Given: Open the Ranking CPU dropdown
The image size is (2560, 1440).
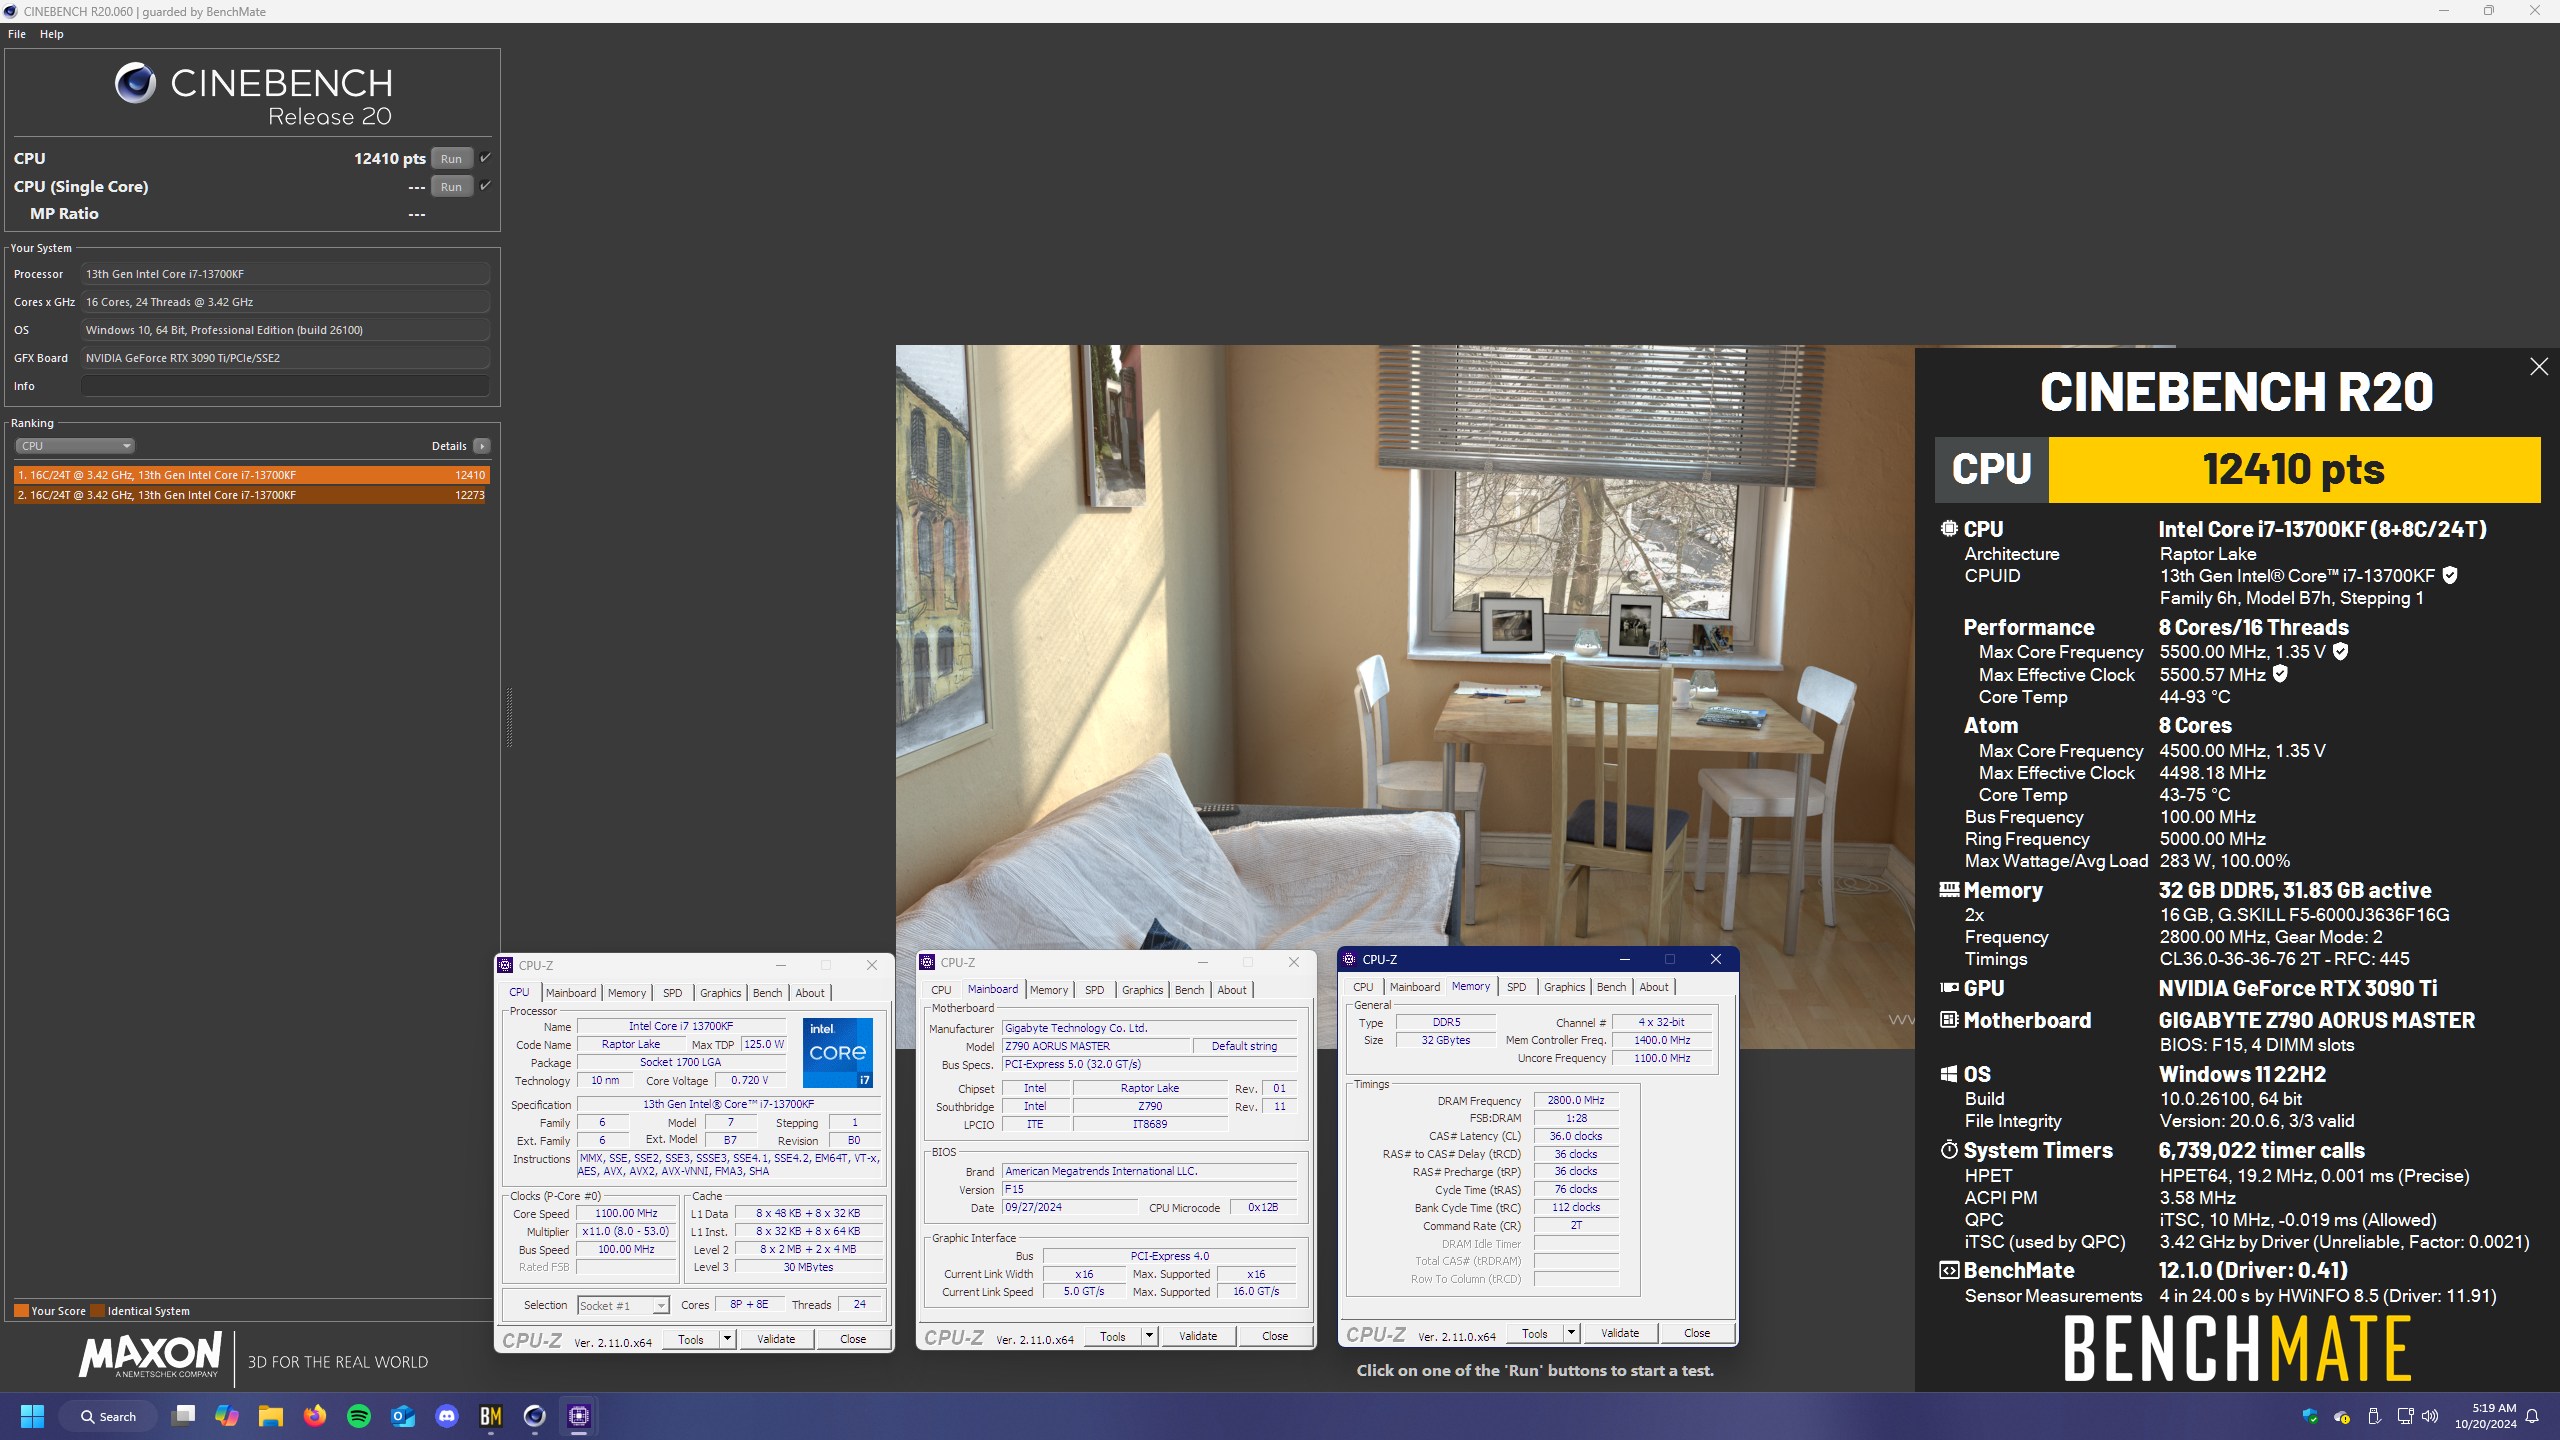Looking at the screenshot, I should tap(74, 446).
